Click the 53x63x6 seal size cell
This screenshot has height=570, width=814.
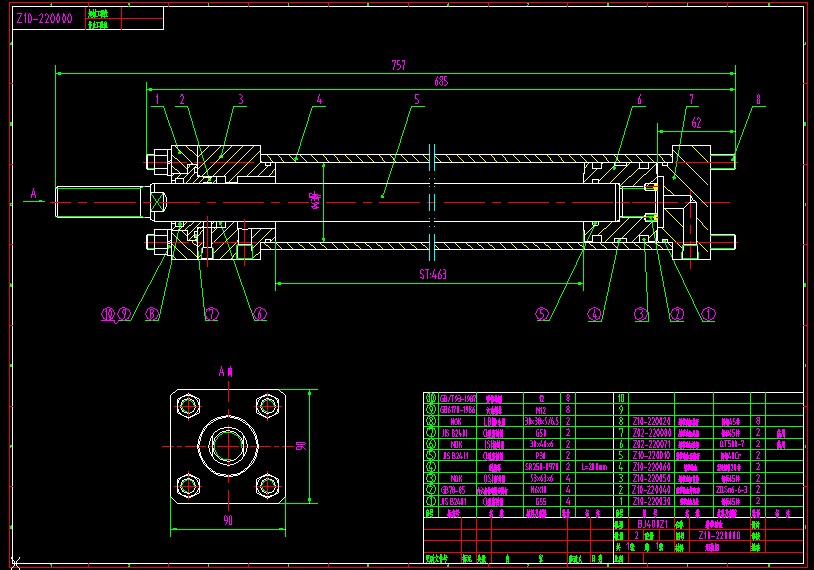point(541,479)
